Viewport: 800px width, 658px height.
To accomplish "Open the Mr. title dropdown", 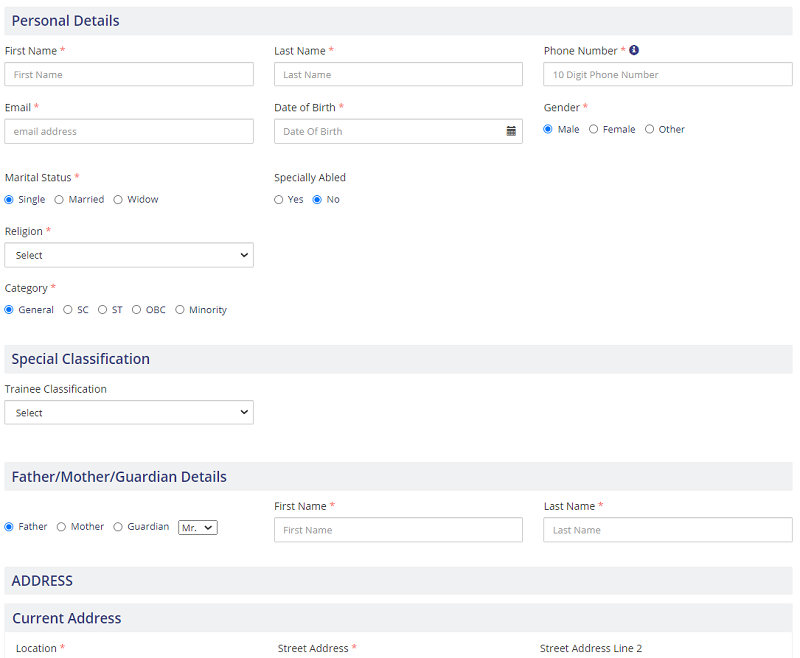I will point(198,527).
